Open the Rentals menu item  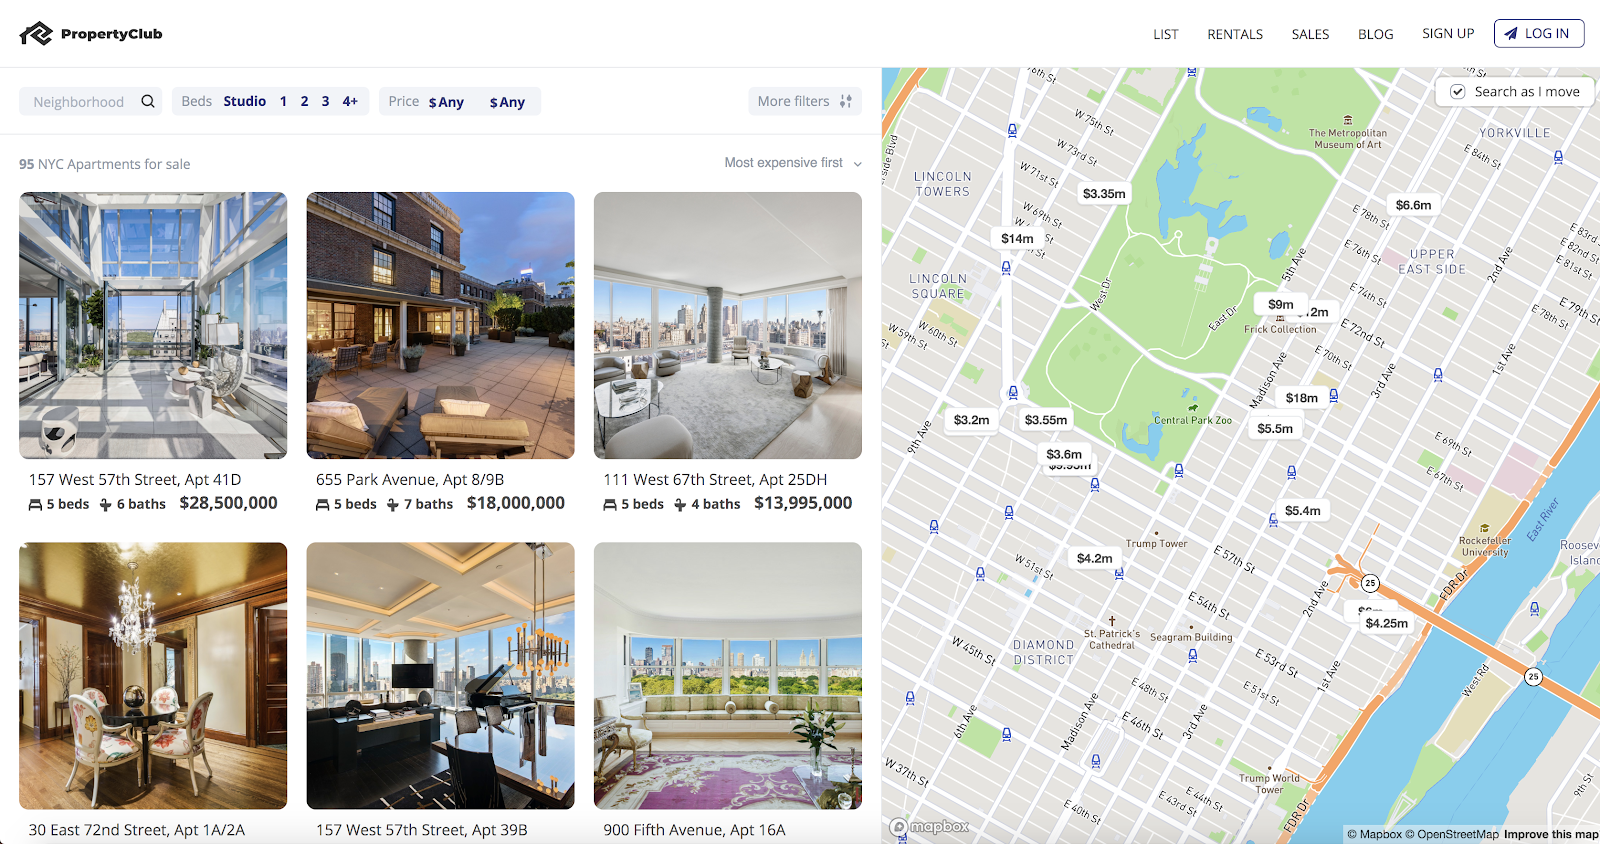tap(1235, 34)
